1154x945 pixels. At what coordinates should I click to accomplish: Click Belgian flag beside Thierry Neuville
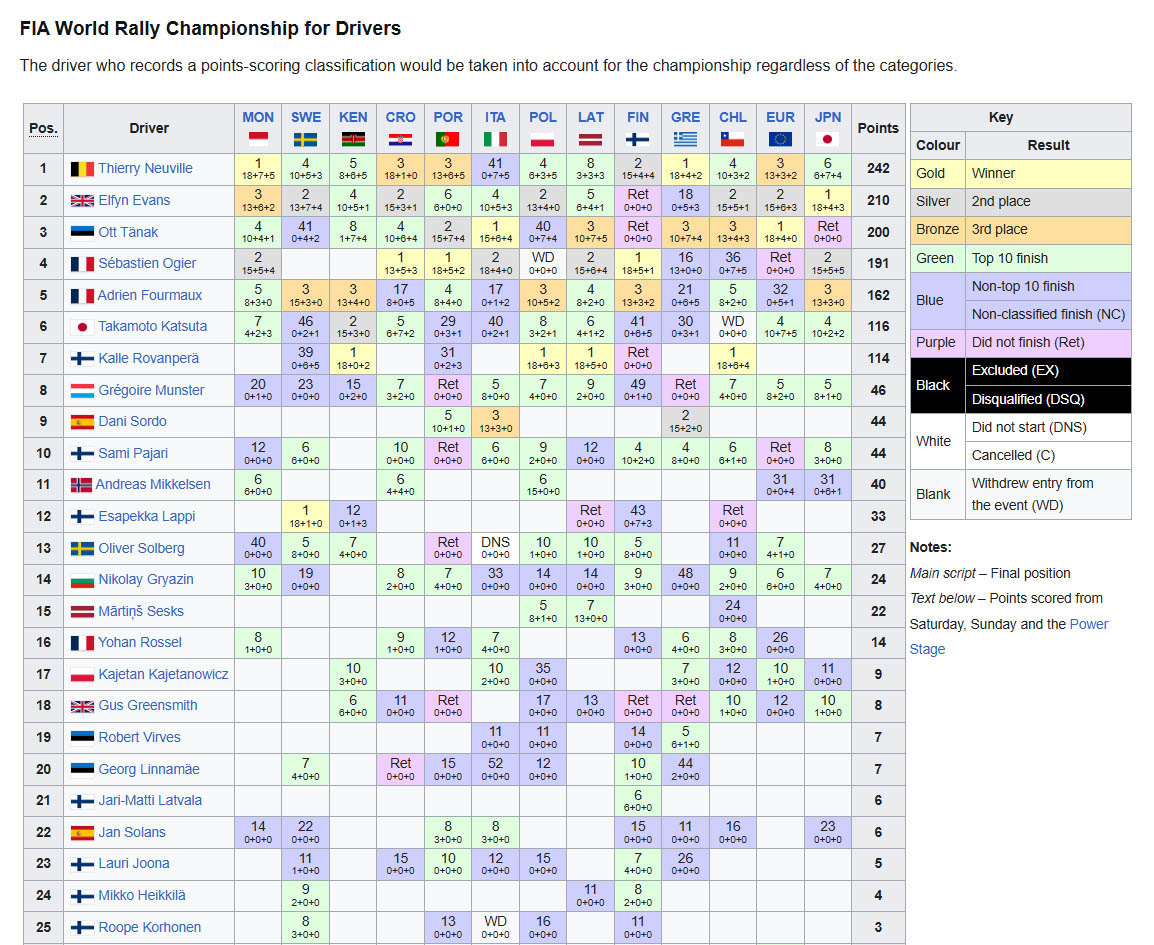82,169
